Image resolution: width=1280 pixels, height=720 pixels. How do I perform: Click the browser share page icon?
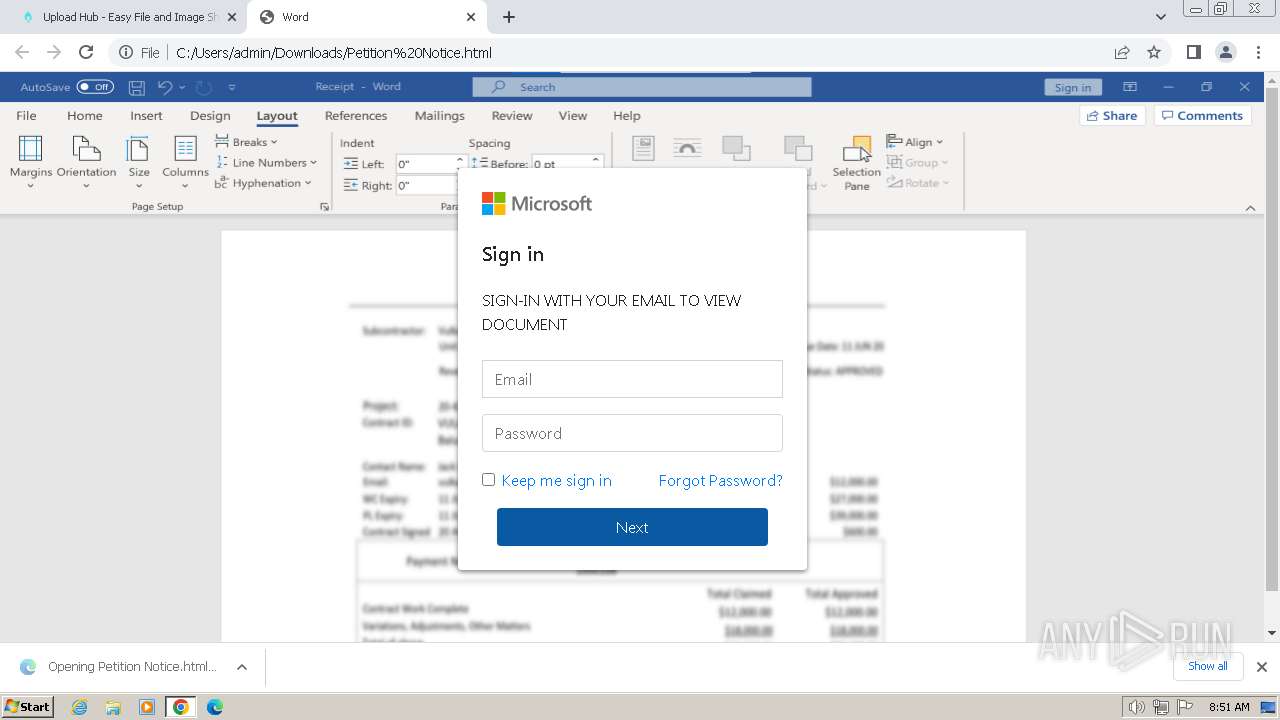(x=1122, y=52)
